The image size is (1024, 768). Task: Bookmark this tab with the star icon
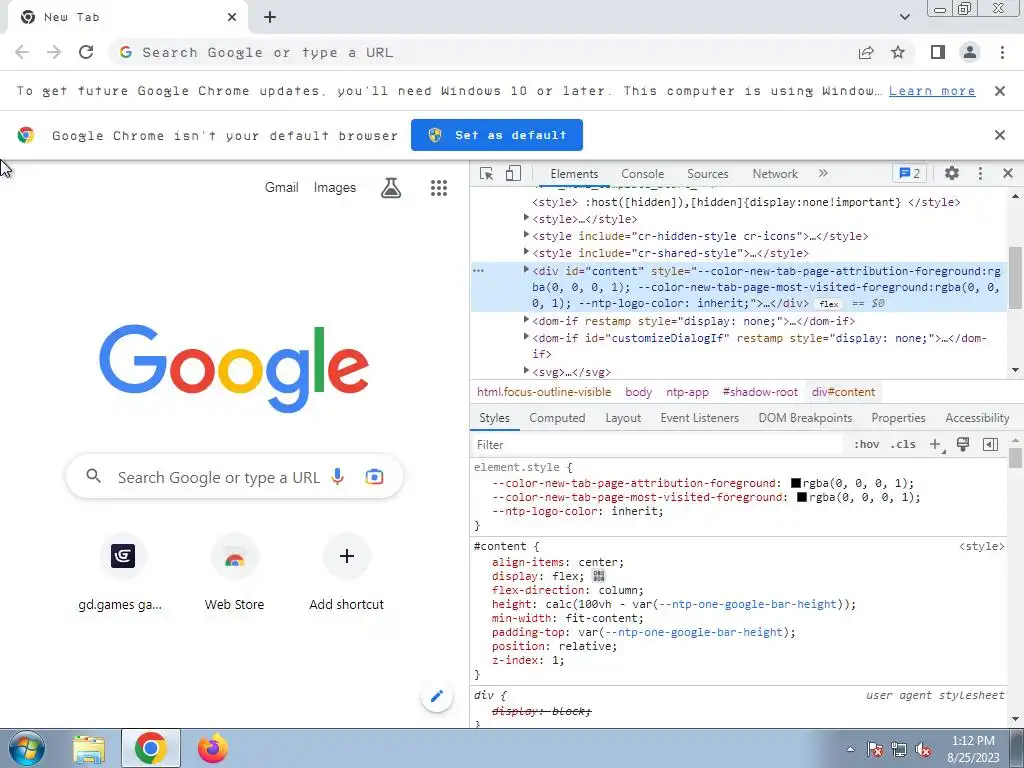898,52
